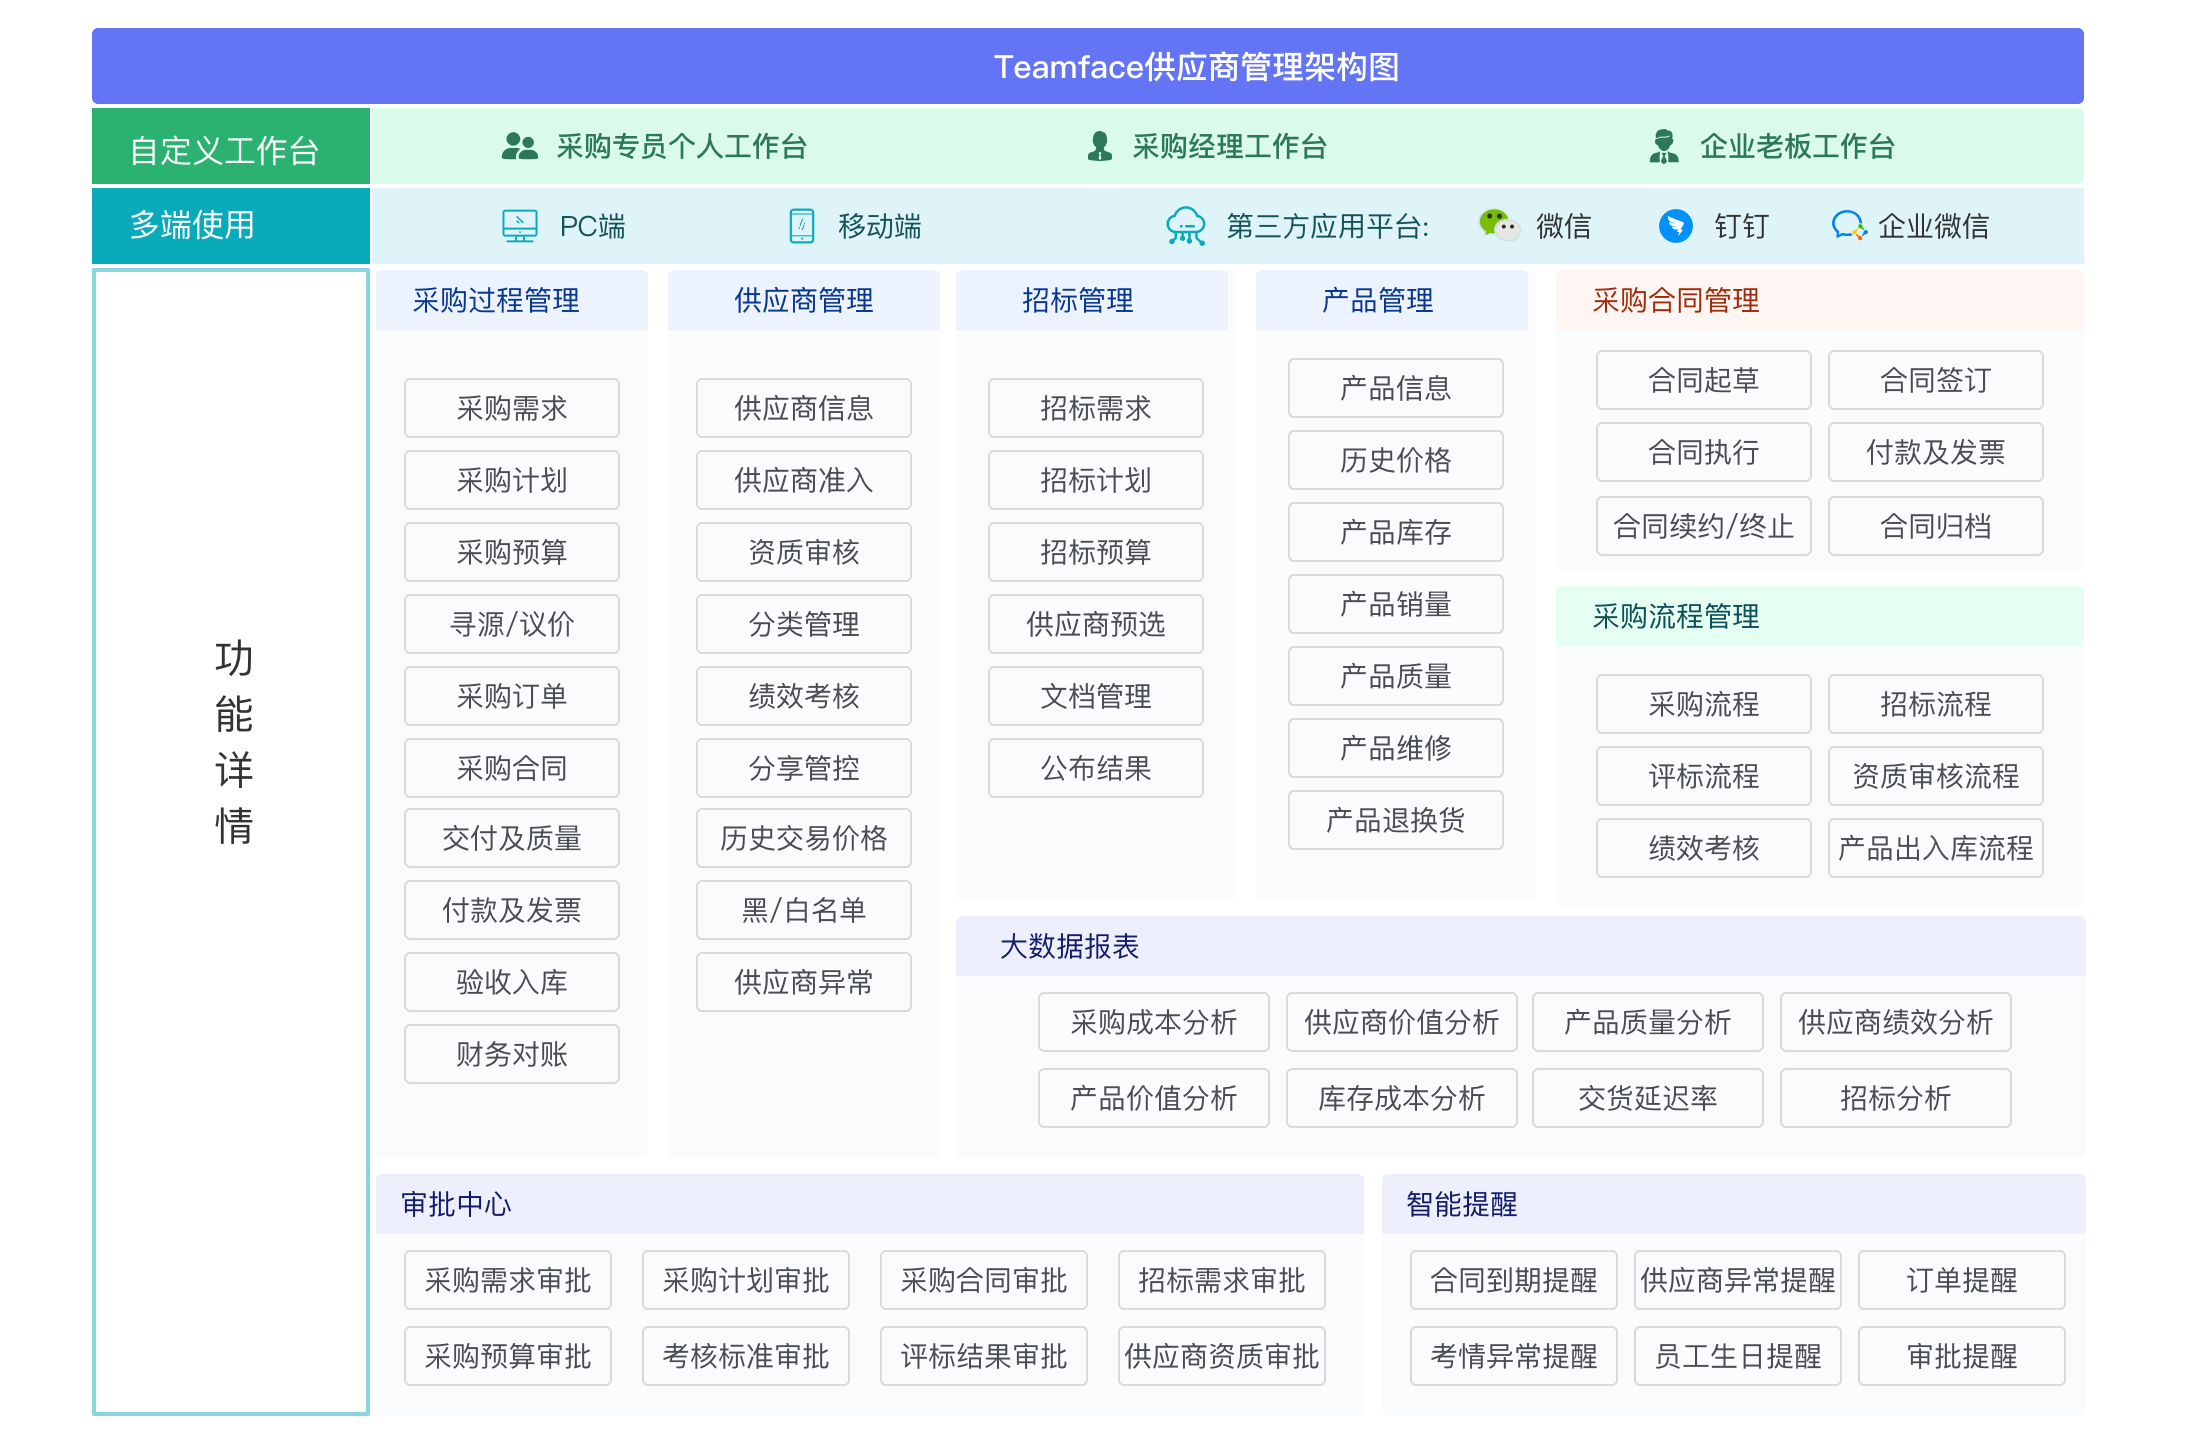Select 供应商准入 box
The height and width of the screenshot is (1440, 2192).
point(804,480)
